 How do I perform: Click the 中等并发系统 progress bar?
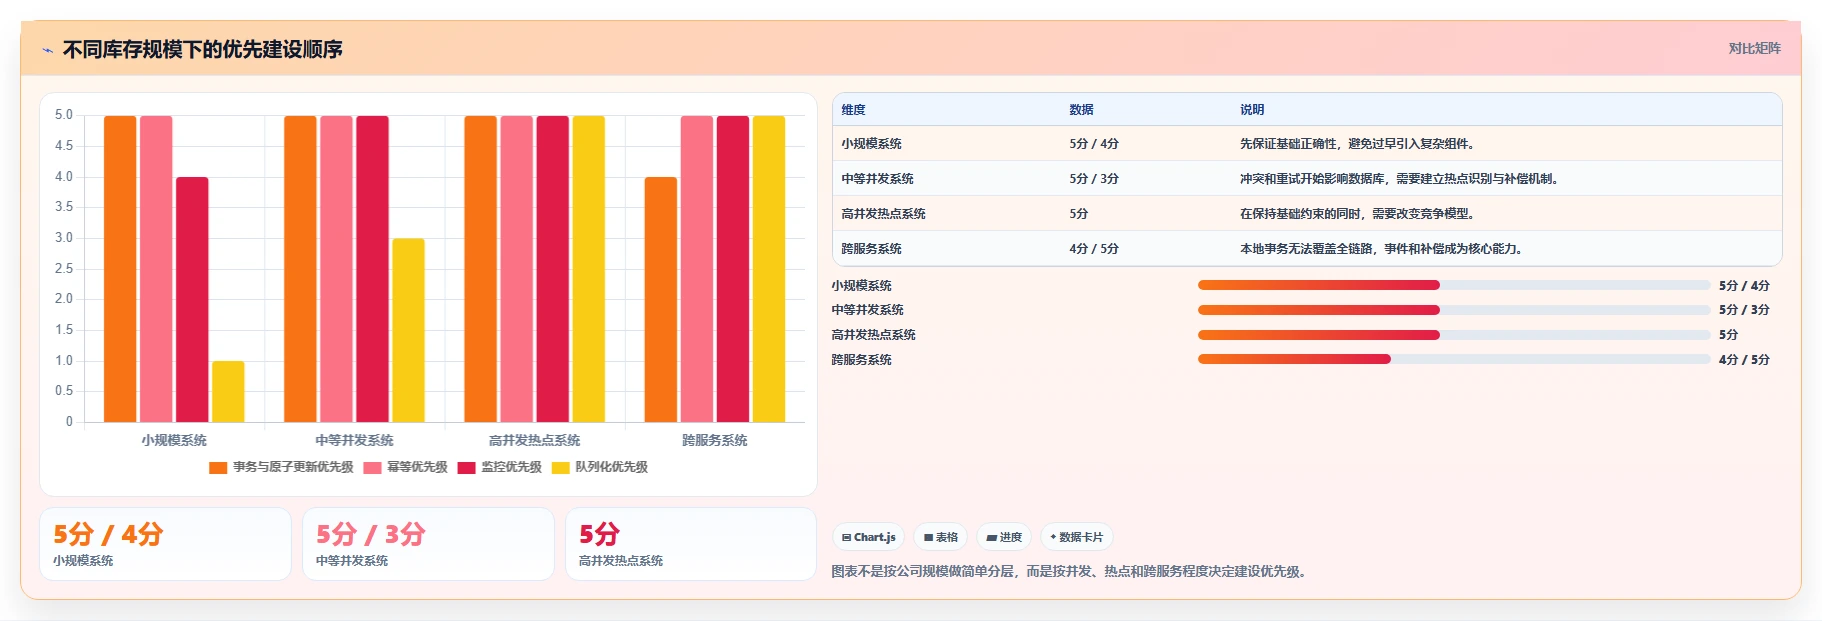pos(1454,310)
